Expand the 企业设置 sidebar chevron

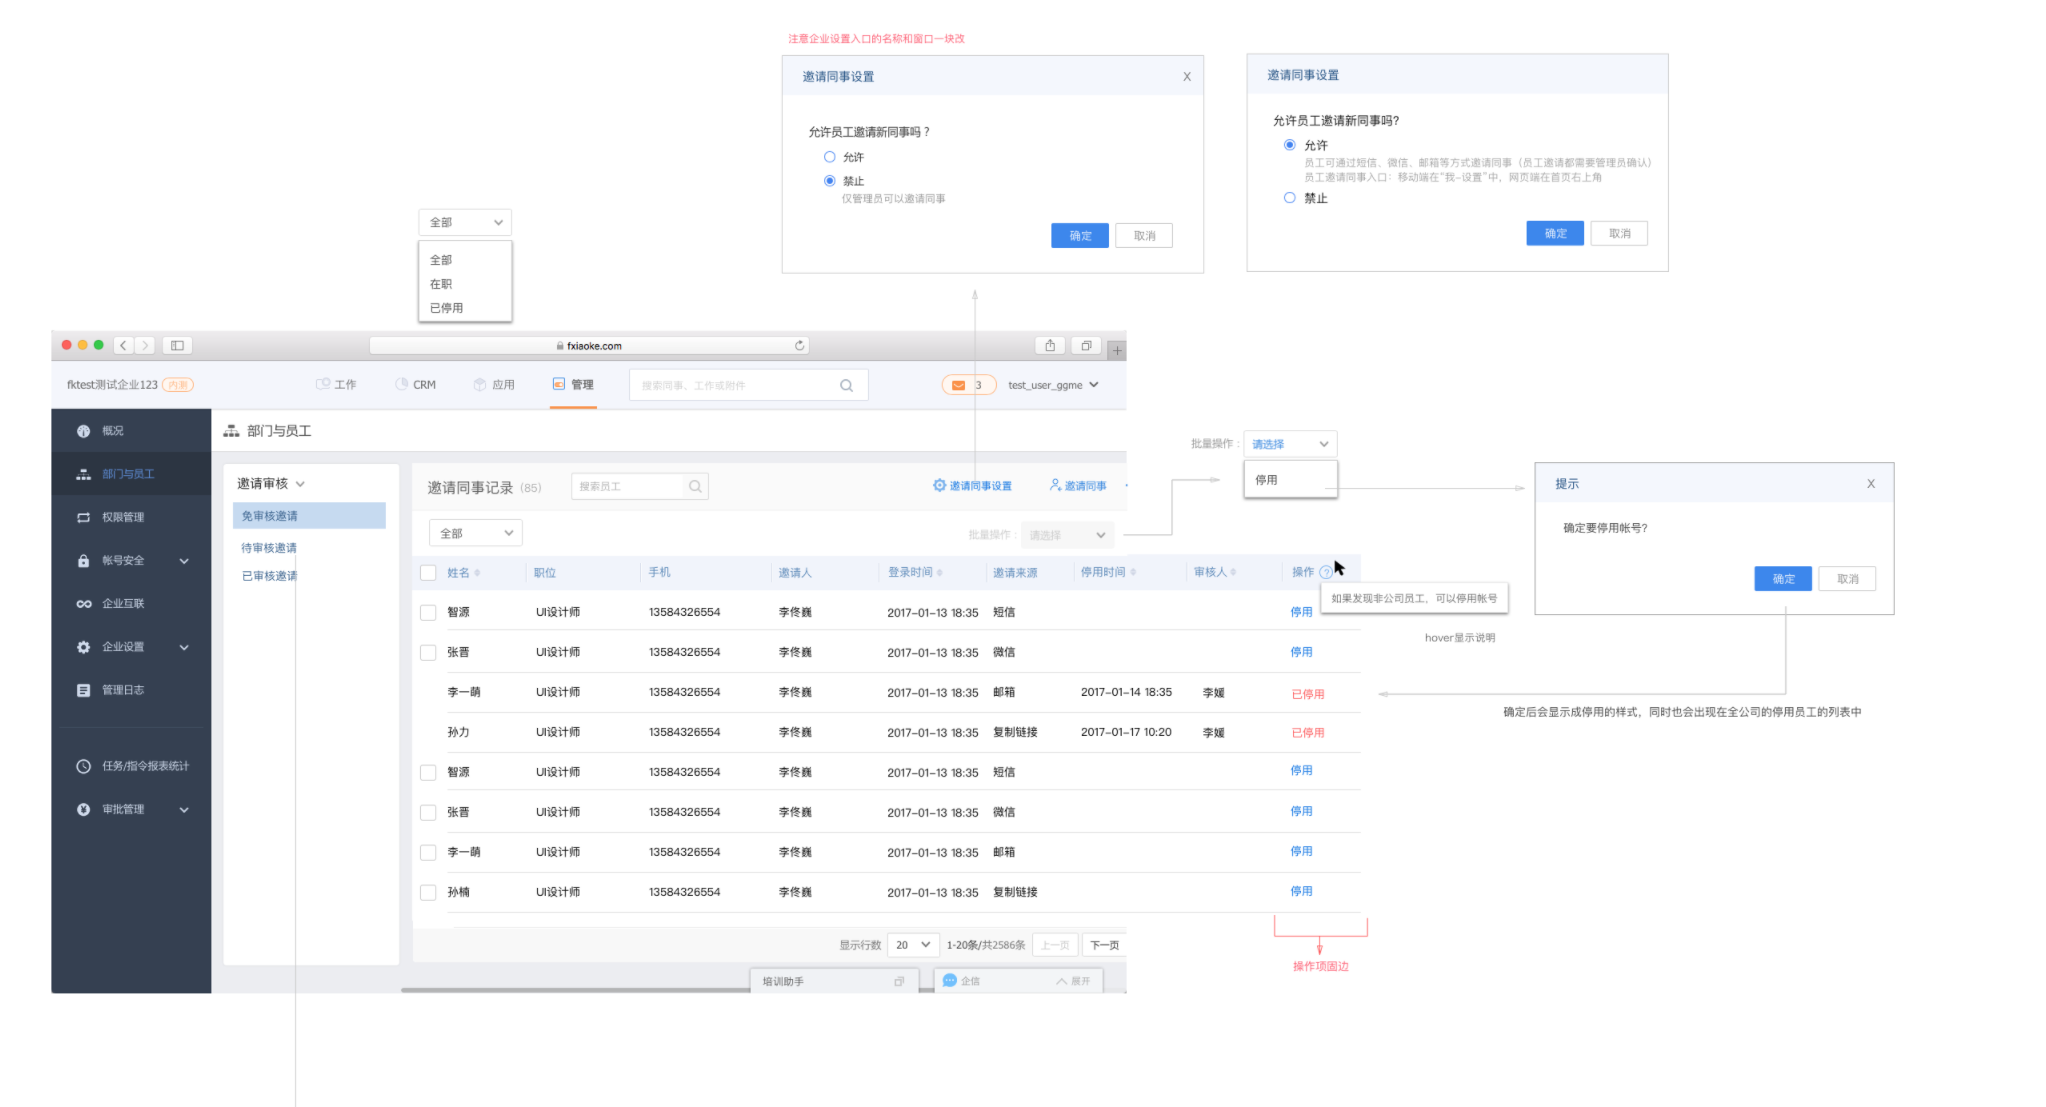[184, 647]
